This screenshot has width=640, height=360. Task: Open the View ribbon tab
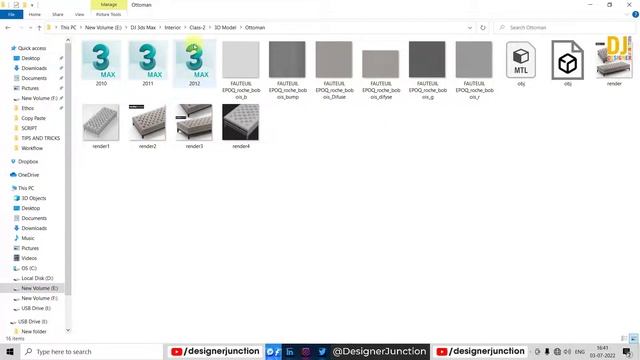(79, 14)
